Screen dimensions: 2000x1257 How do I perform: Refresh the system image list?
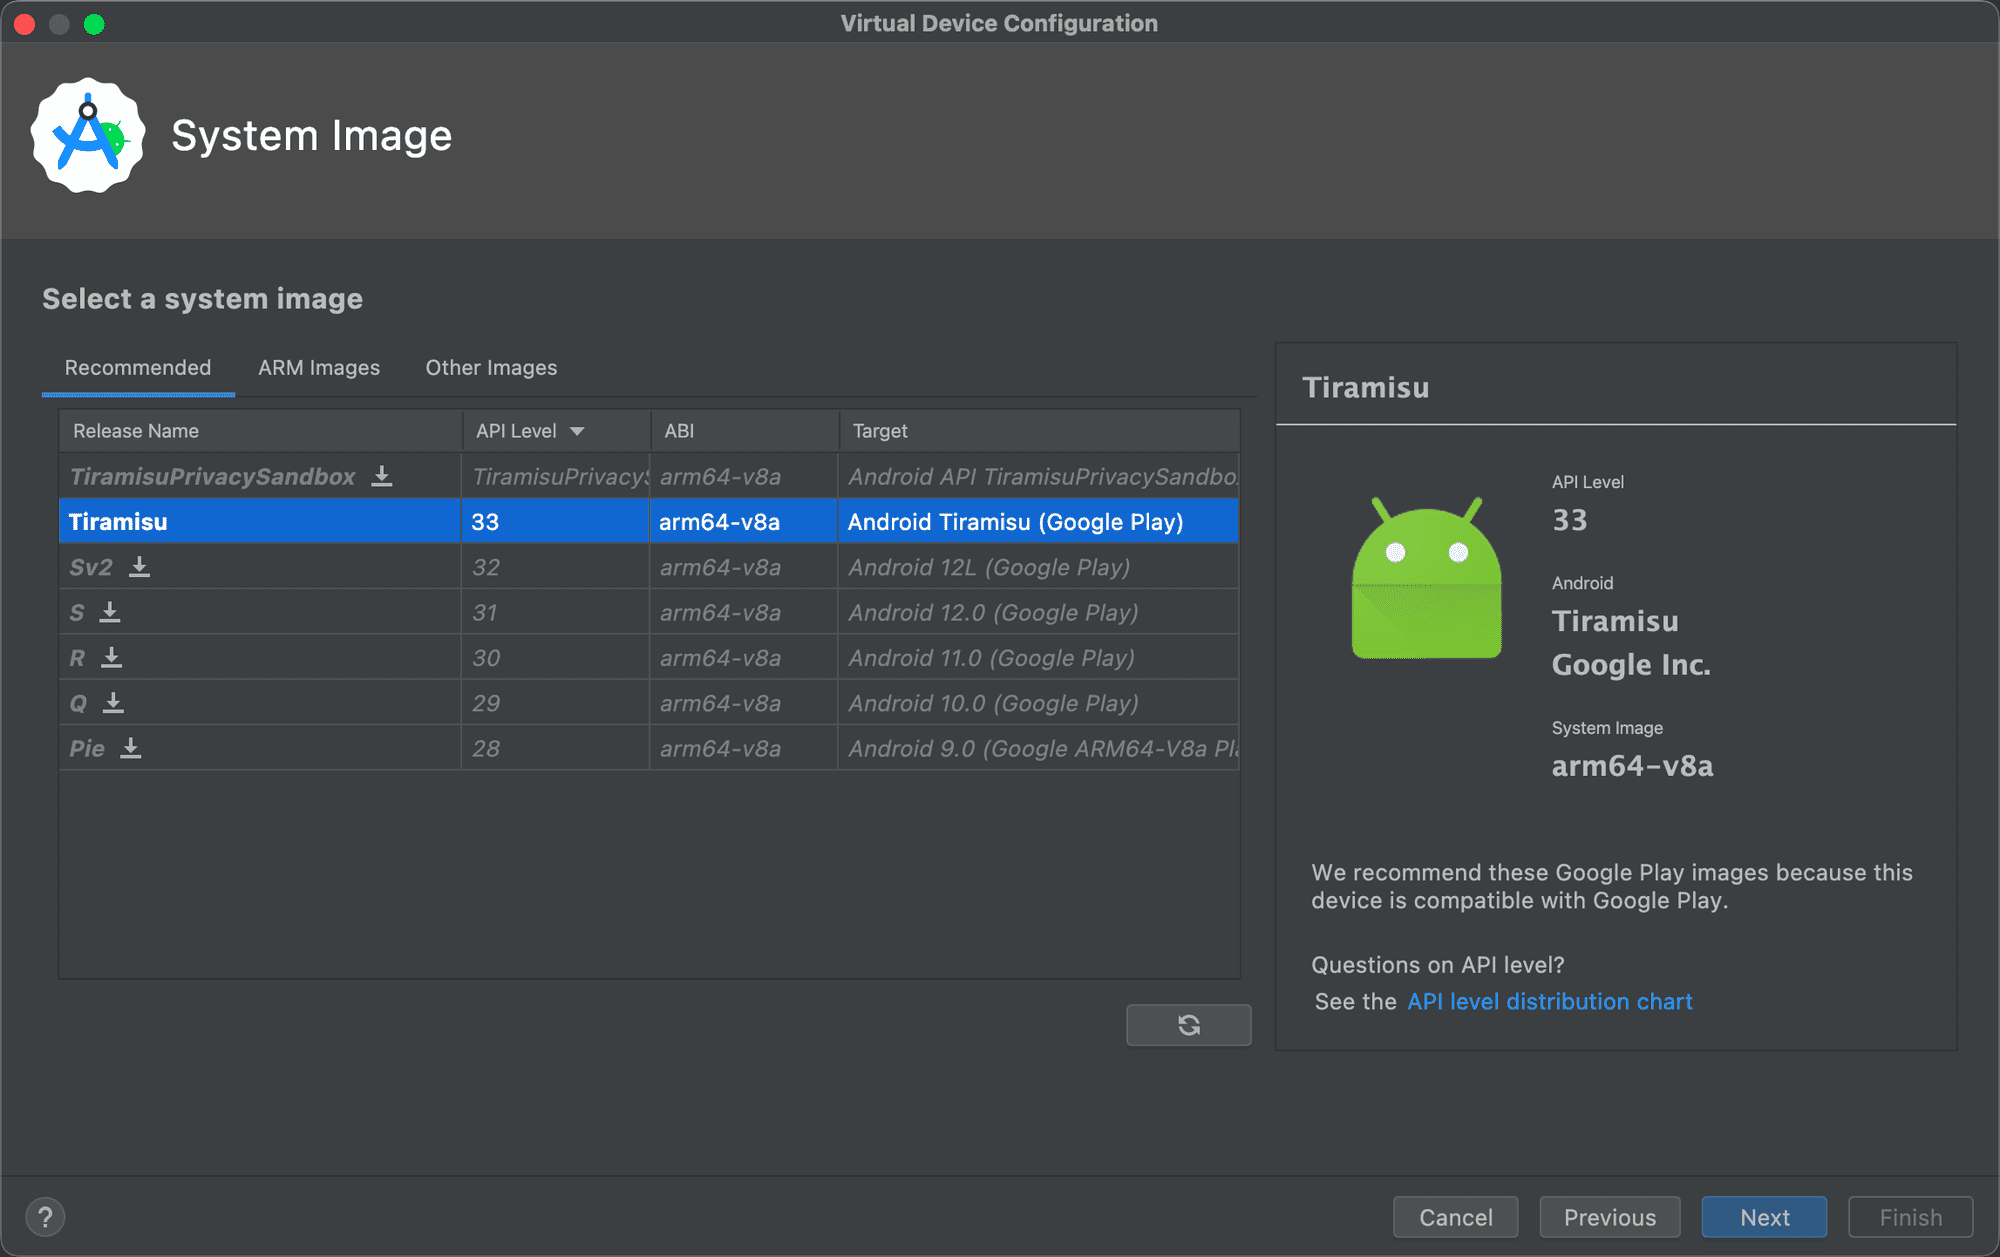(x=1188, y=1025)
